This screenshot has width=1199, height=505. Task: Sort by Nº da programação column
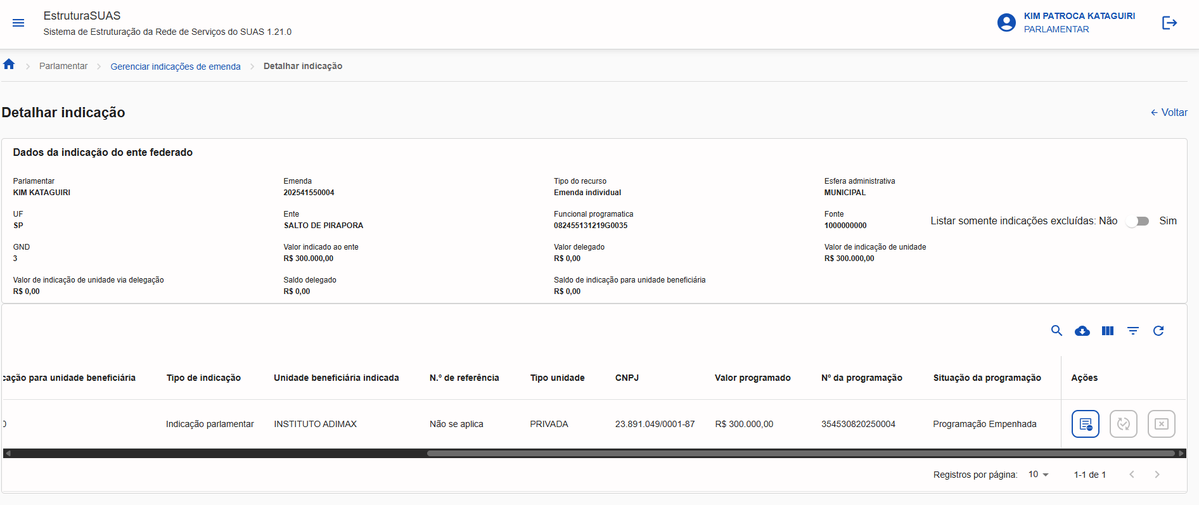point(862,378)
